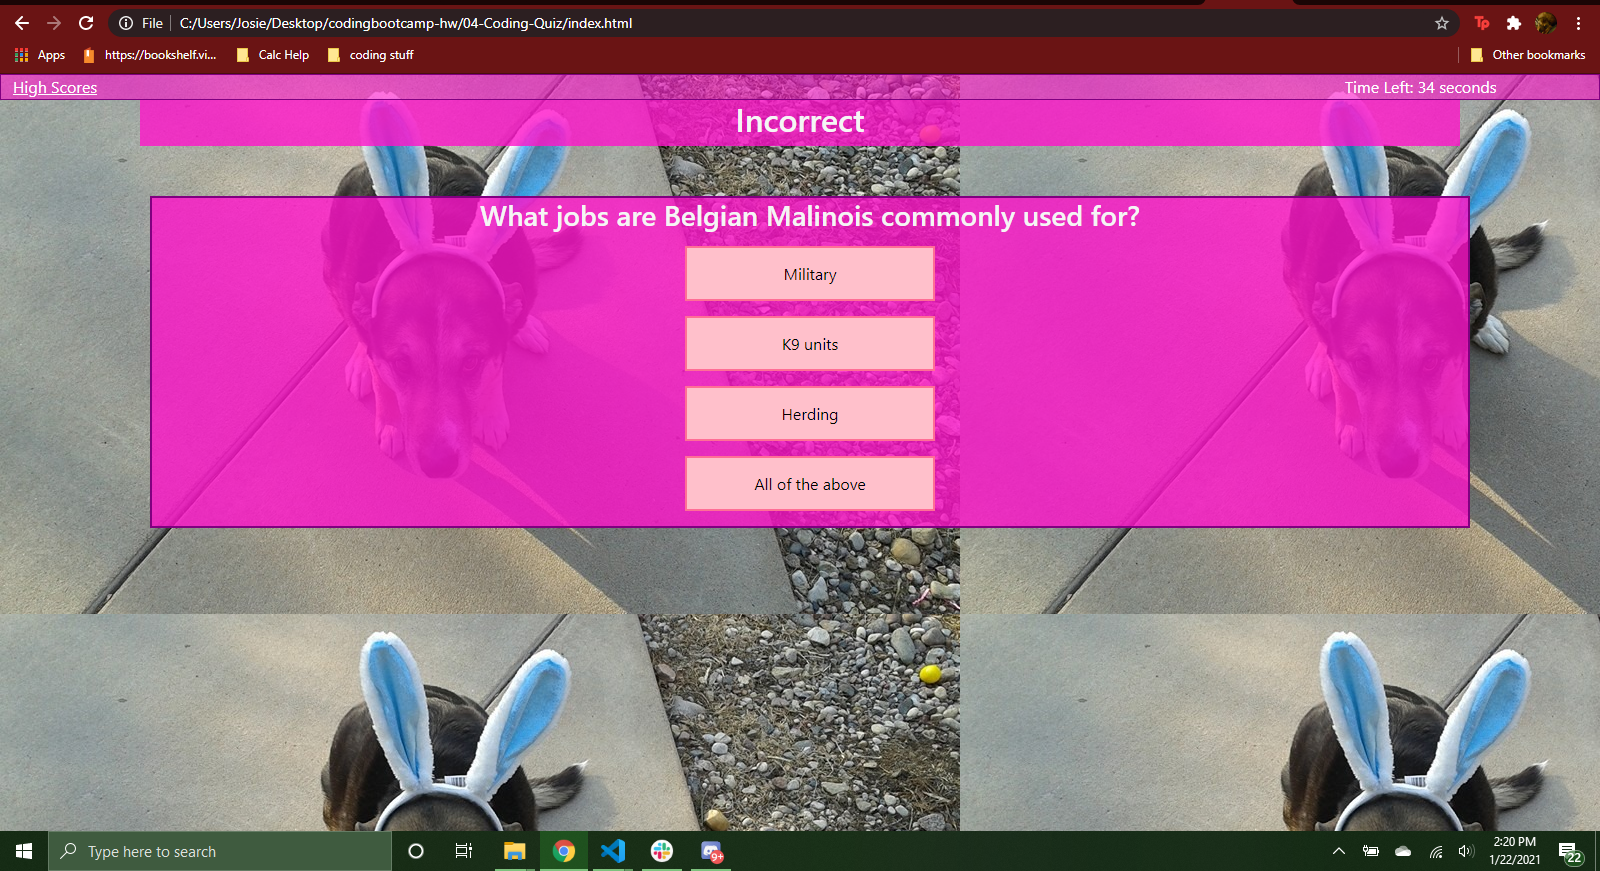Open the Extensions puzzle-piece menu
Viewport: 1600px width, 871px height.
[x=1514, y=23]
